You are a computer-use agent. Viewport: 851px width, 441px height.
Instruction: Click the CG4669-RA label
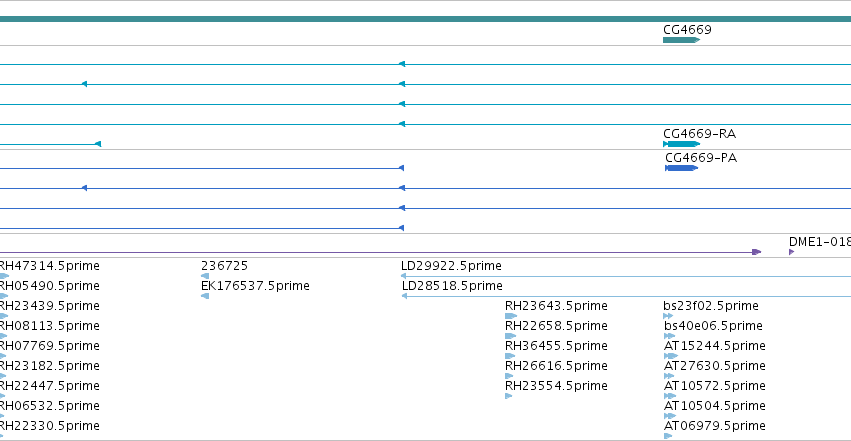[x=700, y=133]
